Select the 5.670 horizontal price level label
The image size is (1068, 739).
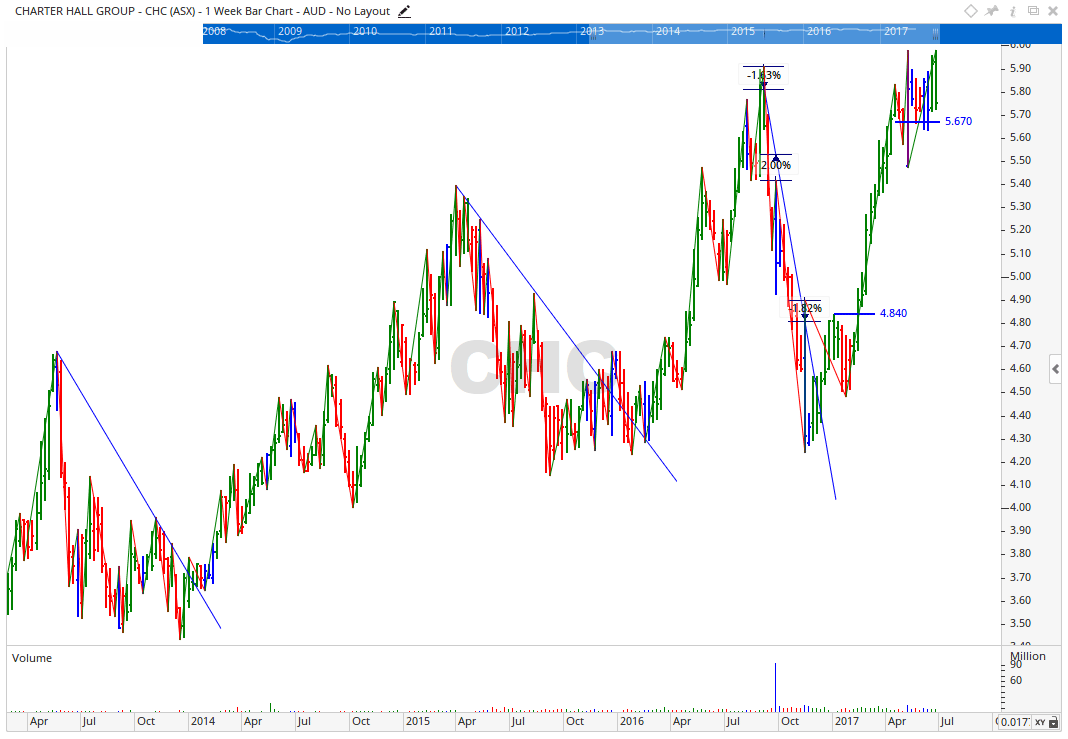click(x=958, y=121)
